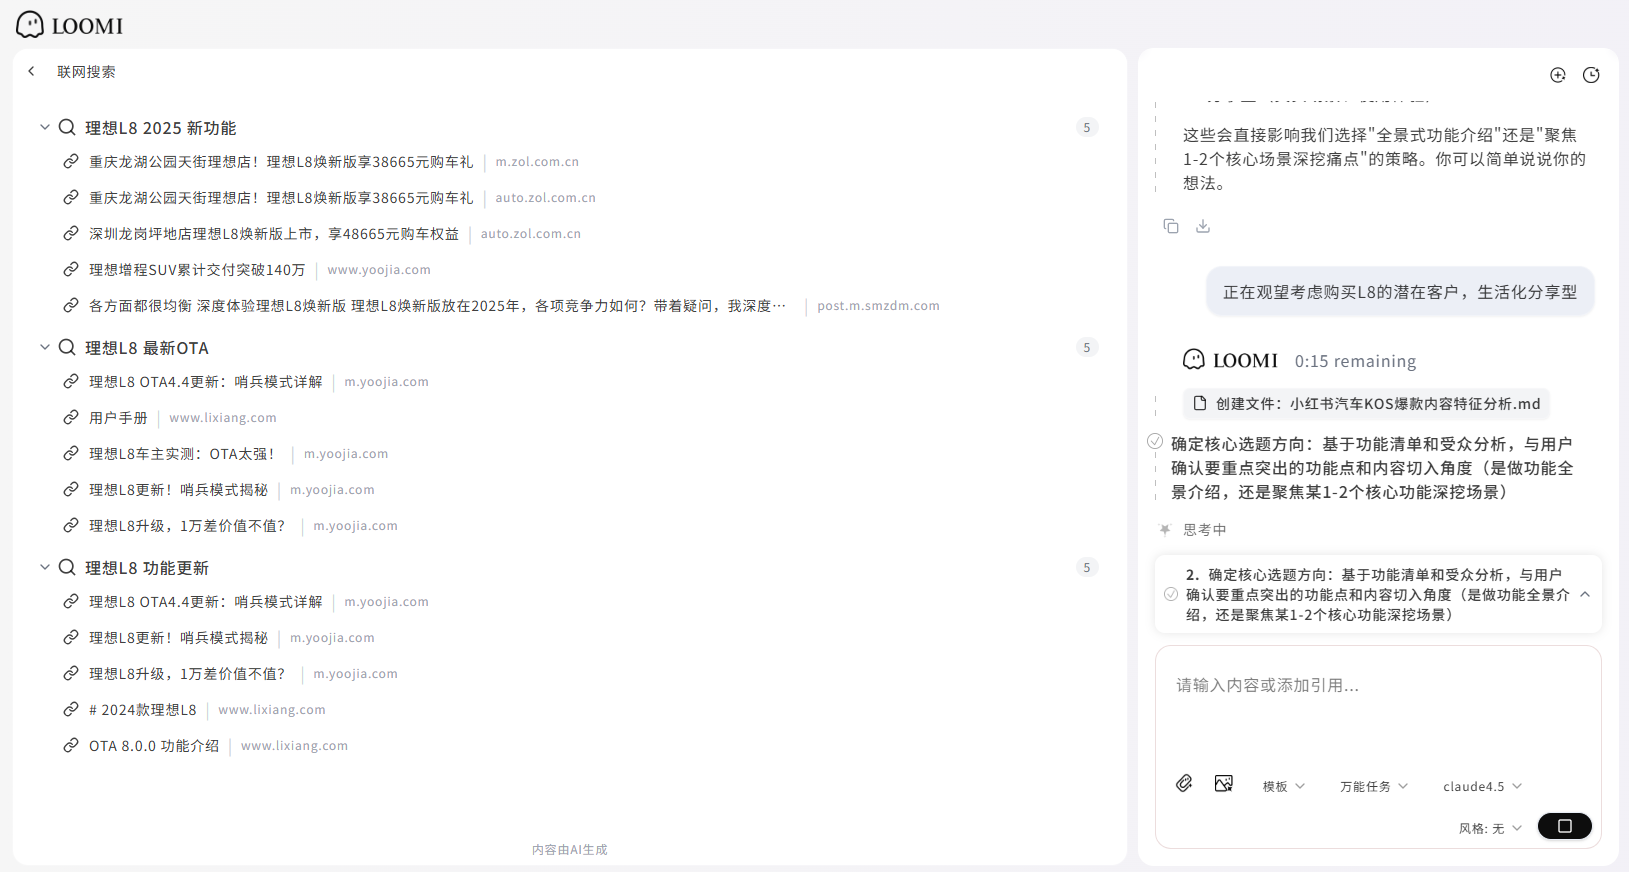Open the 万能任务 task type dropdown
The height and width of the screenshot is (872, 1629).
point(1373,786)
